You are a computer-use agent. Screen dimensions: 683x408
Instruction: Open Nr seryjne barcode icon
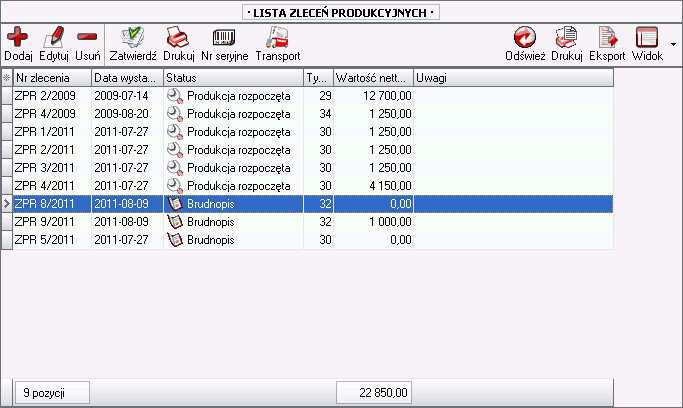click(224, 37)
